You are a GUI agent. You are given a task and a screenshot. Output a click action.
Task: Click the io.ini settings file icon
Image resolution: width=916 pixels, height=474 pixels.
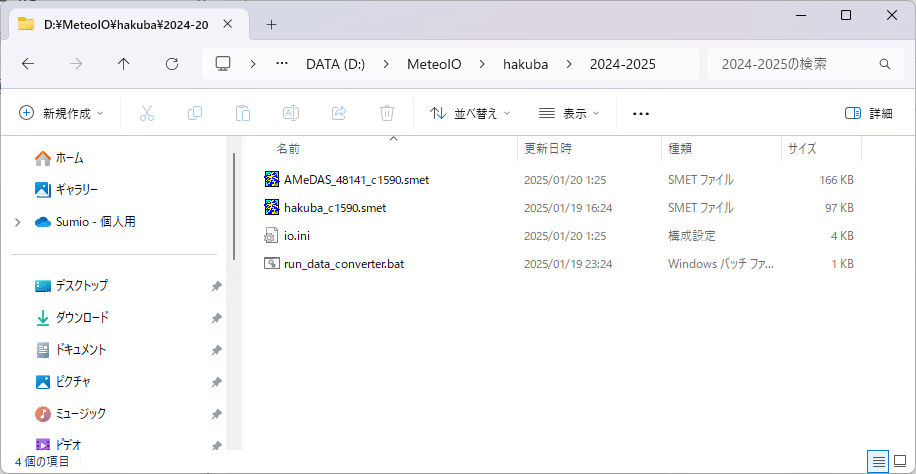click(x=272, y=236)
